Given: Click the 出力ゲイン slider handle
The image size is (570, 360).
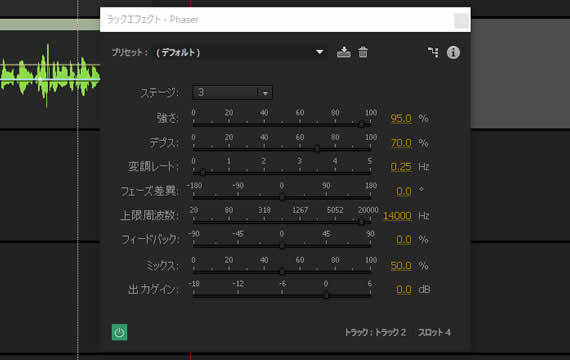Looking at the screenshot, I should 326,295.
